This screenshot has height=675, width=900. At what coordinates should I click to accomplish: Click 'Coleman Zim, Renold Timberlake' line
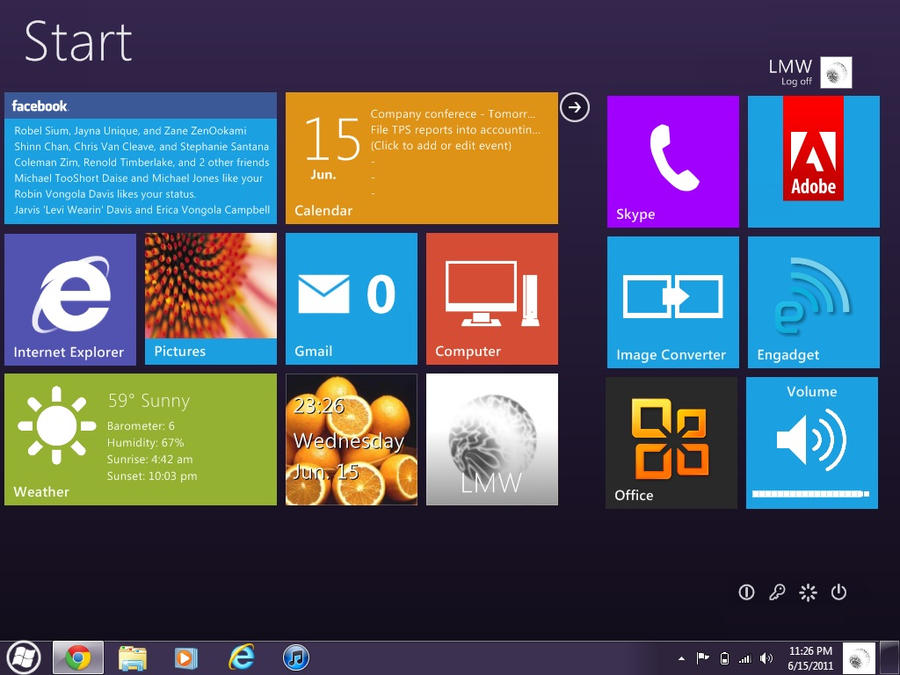click(x=142, y=162)
